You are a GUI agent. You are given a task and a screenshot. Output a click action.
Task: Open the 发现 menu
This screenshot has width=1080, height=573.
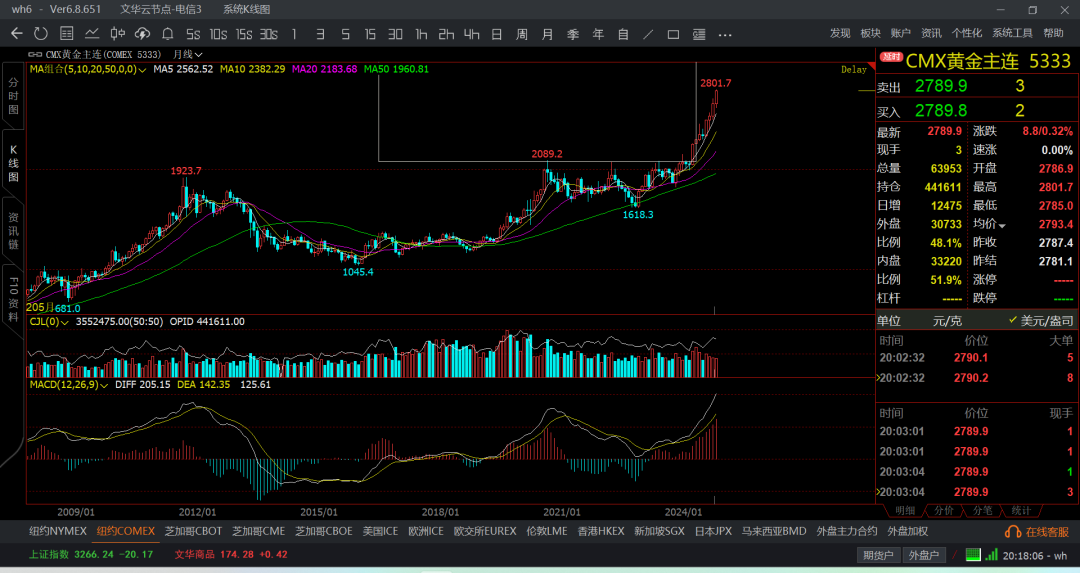(x=840, y=33)
